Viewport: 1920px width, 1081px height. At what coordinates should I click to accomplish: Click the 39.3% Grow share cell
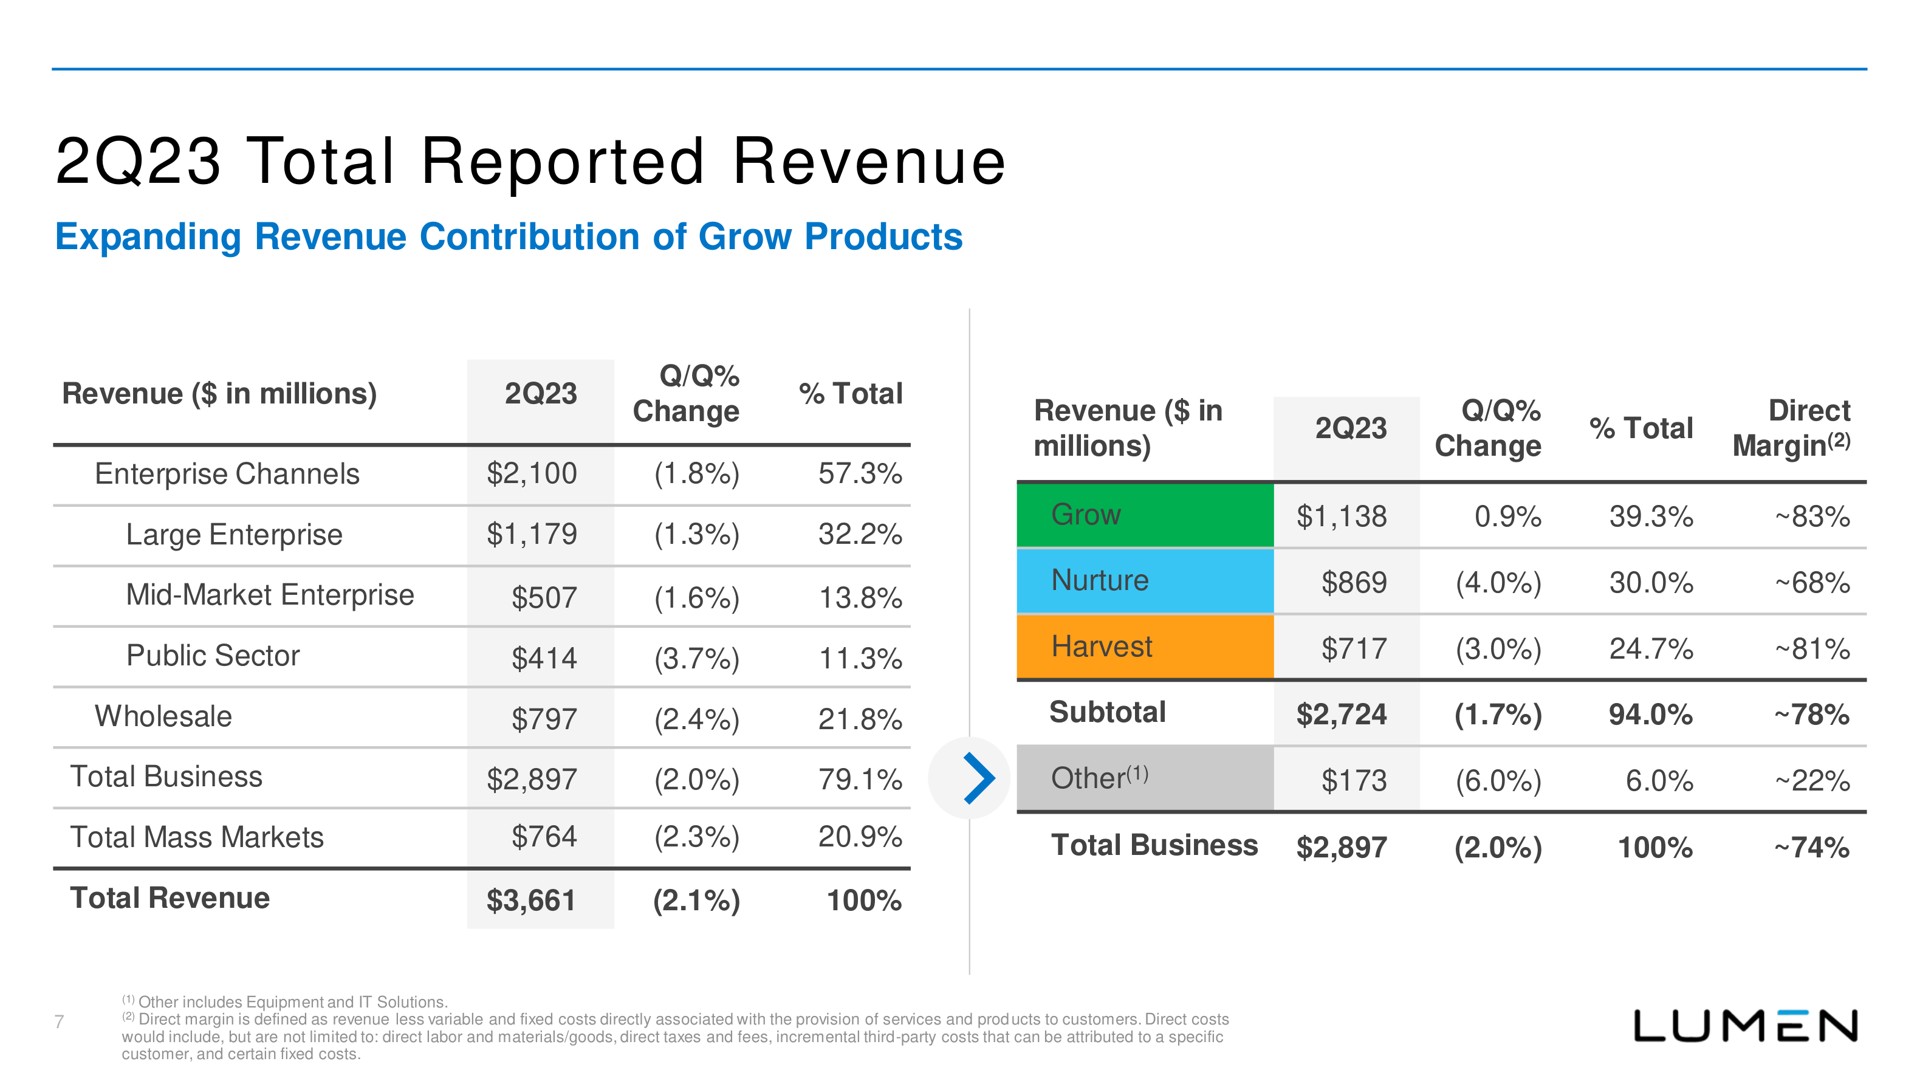click(x=1651, y=517)
